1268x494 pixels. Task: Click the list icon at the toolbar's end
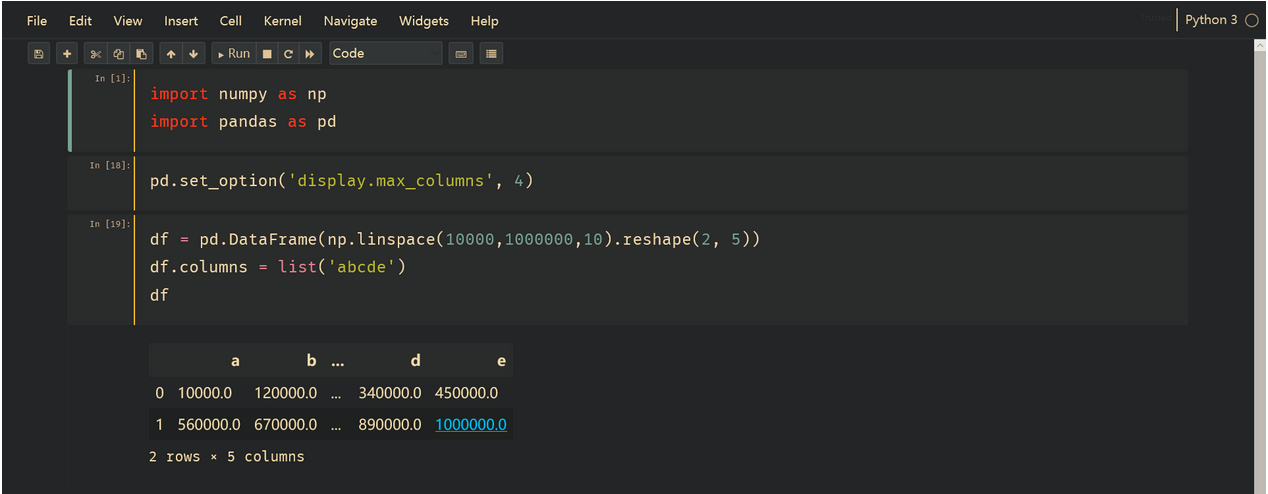491,54
